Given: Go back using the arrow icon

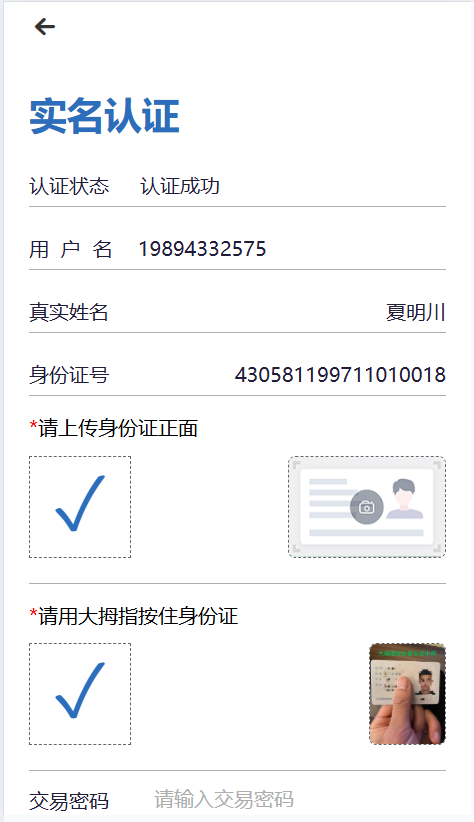Looking at the screenshot, I should pyautogui.click(x=45, y=26).
